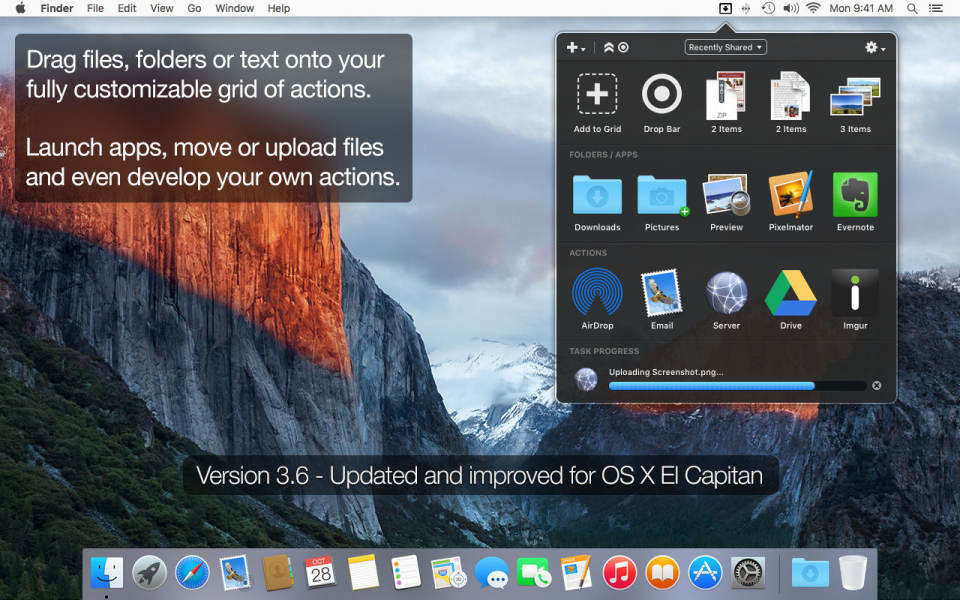Open the gear settings menu
Viewport: 960px width, 600px height.
[x=875, y=47]
